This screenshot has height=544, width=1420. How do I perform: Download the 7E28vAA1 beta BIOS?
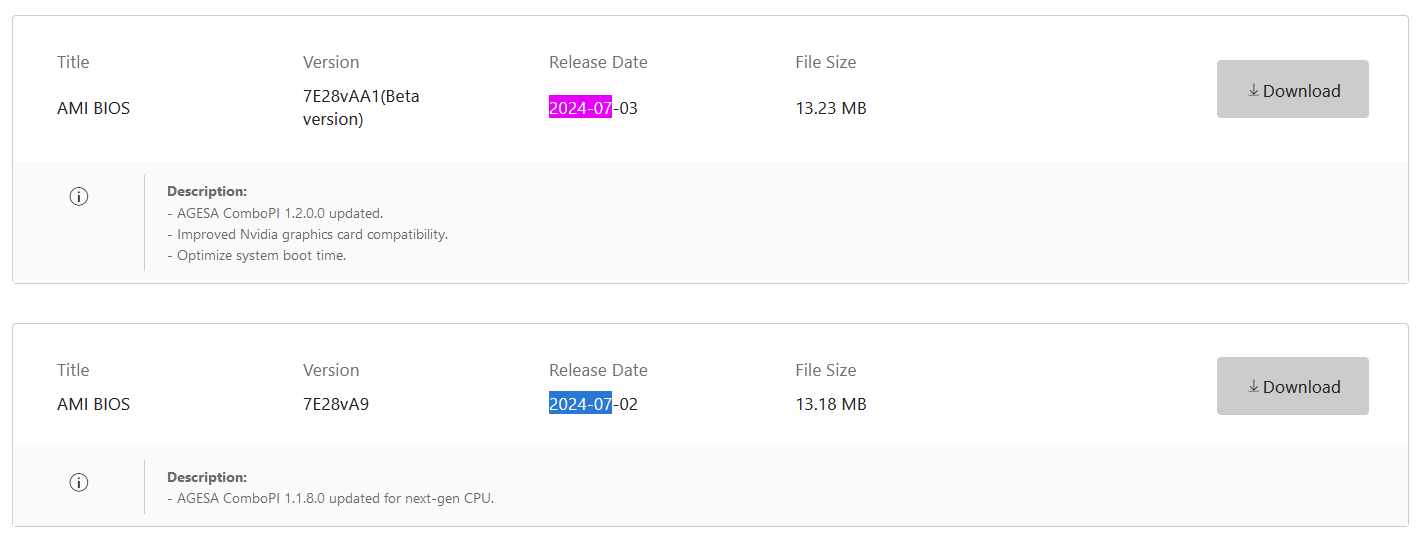click(1292, 90)
